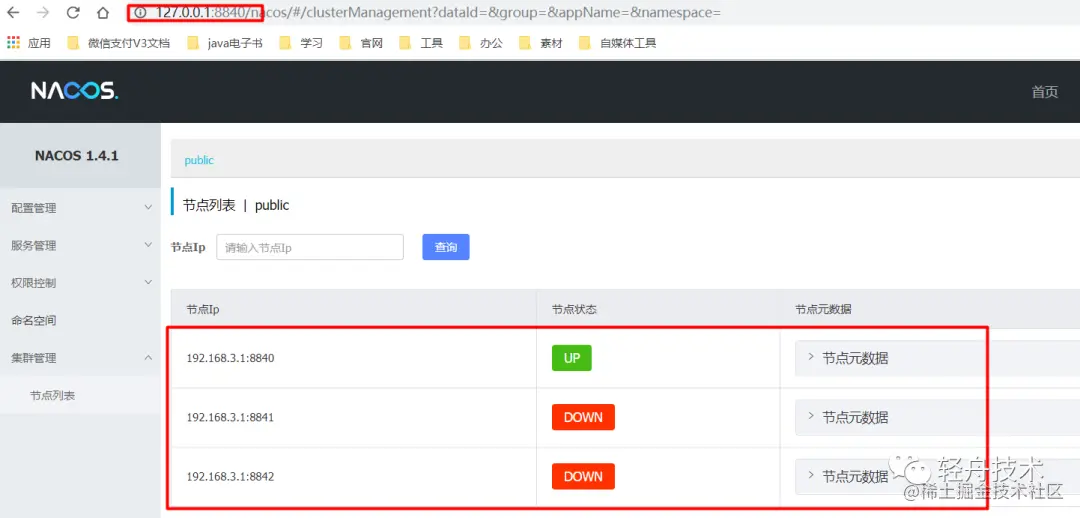Screen dimensions: 1080x518
Task: Click DOWN badge for 192.168.3.1:8842
Action: click(x=583, y=477)
